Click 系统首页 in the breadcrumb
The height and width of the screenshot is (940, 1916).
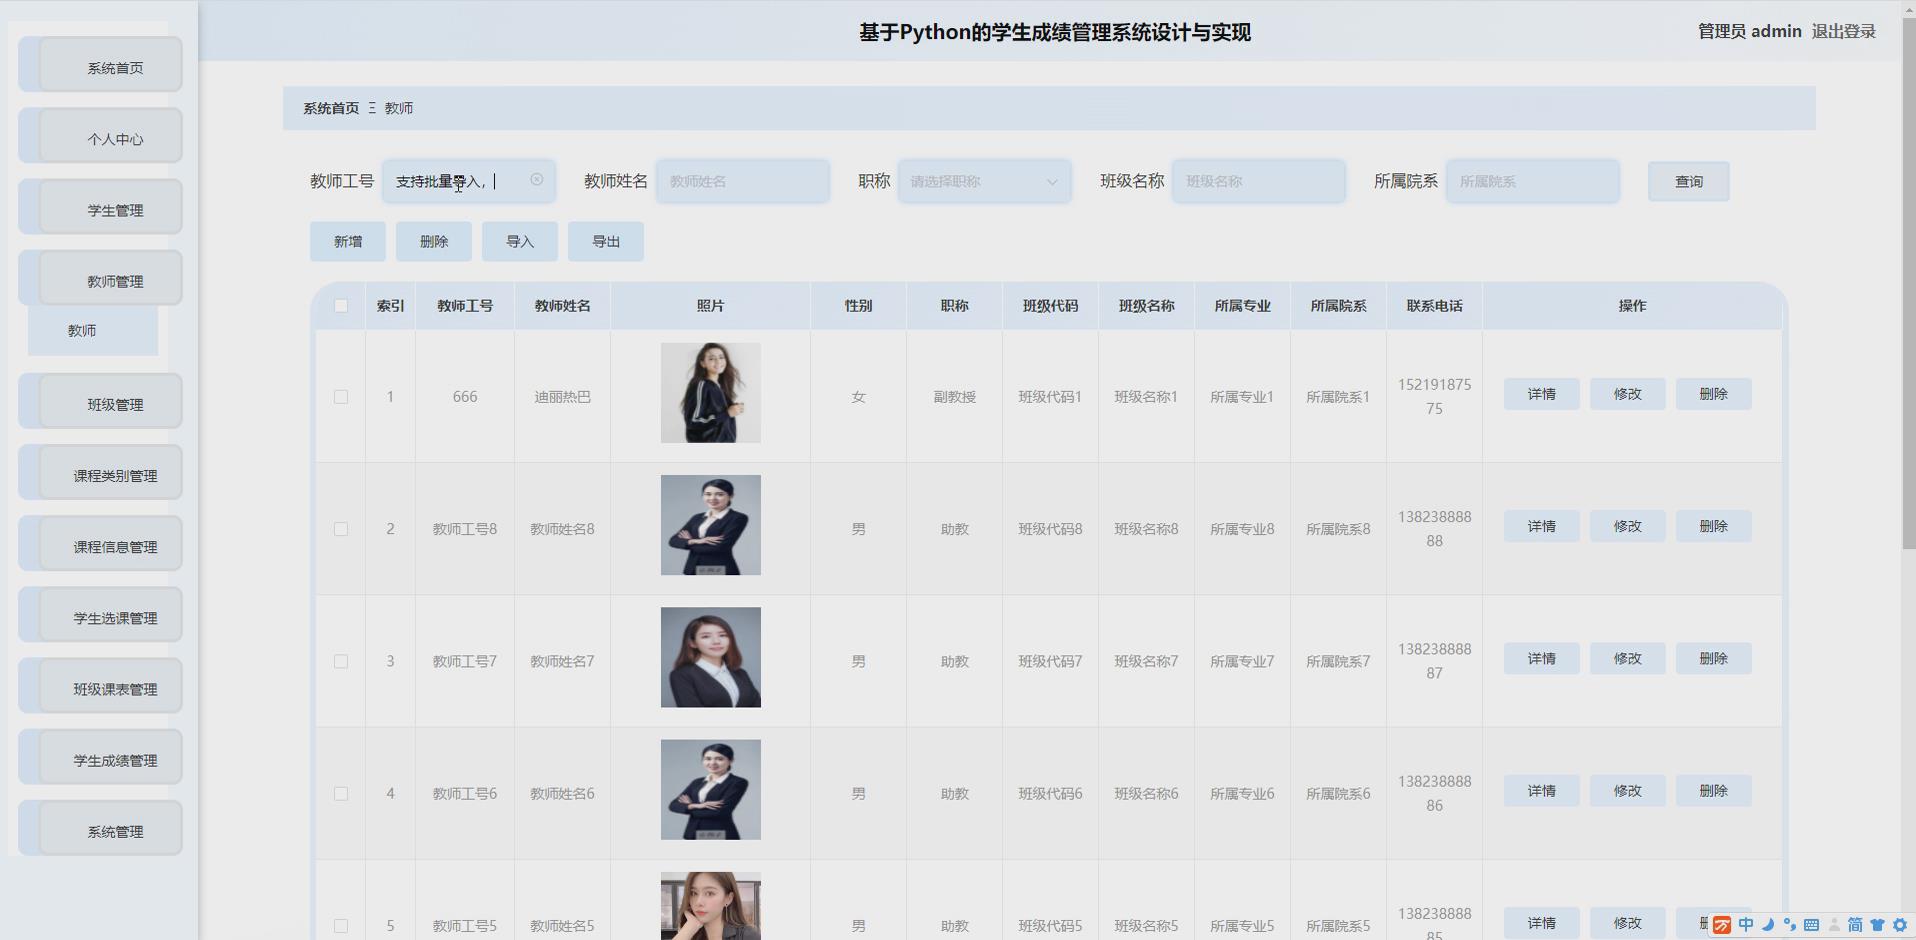(x=331, y=108)
